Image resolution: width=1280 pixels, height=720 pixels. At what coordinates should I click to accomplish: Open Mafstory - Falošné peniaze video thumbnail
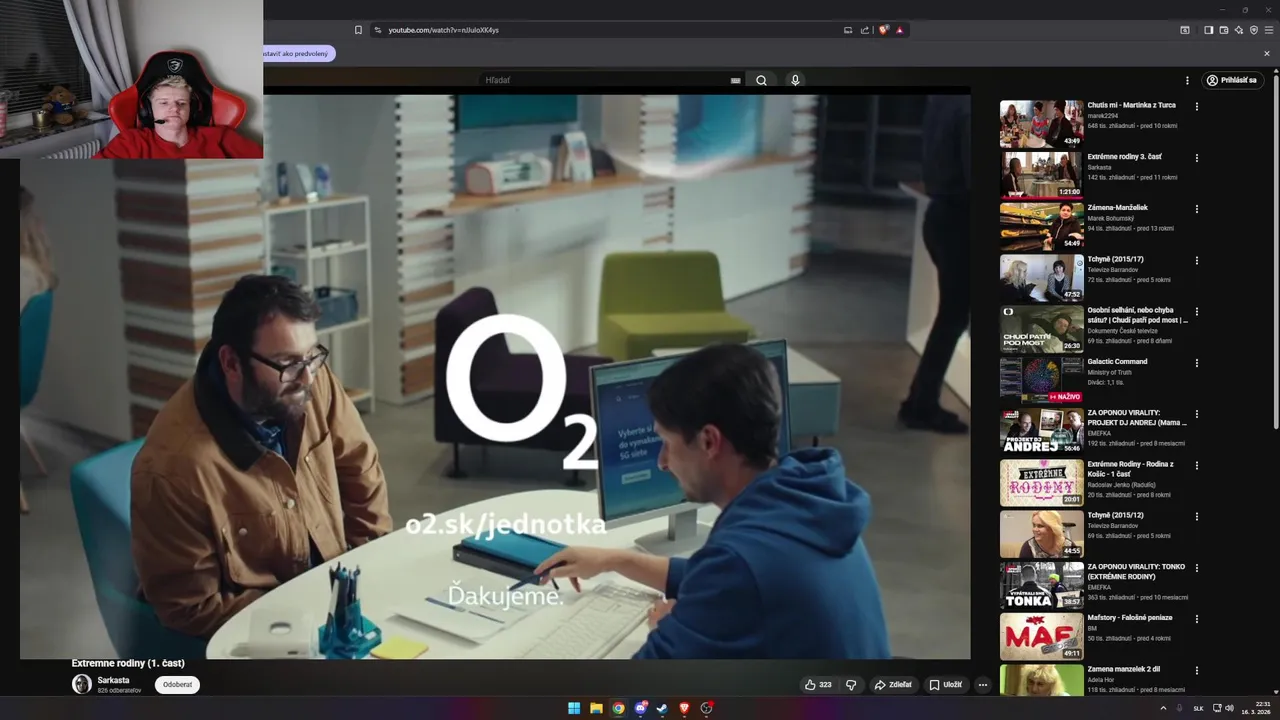click(x=1041, y=636)
